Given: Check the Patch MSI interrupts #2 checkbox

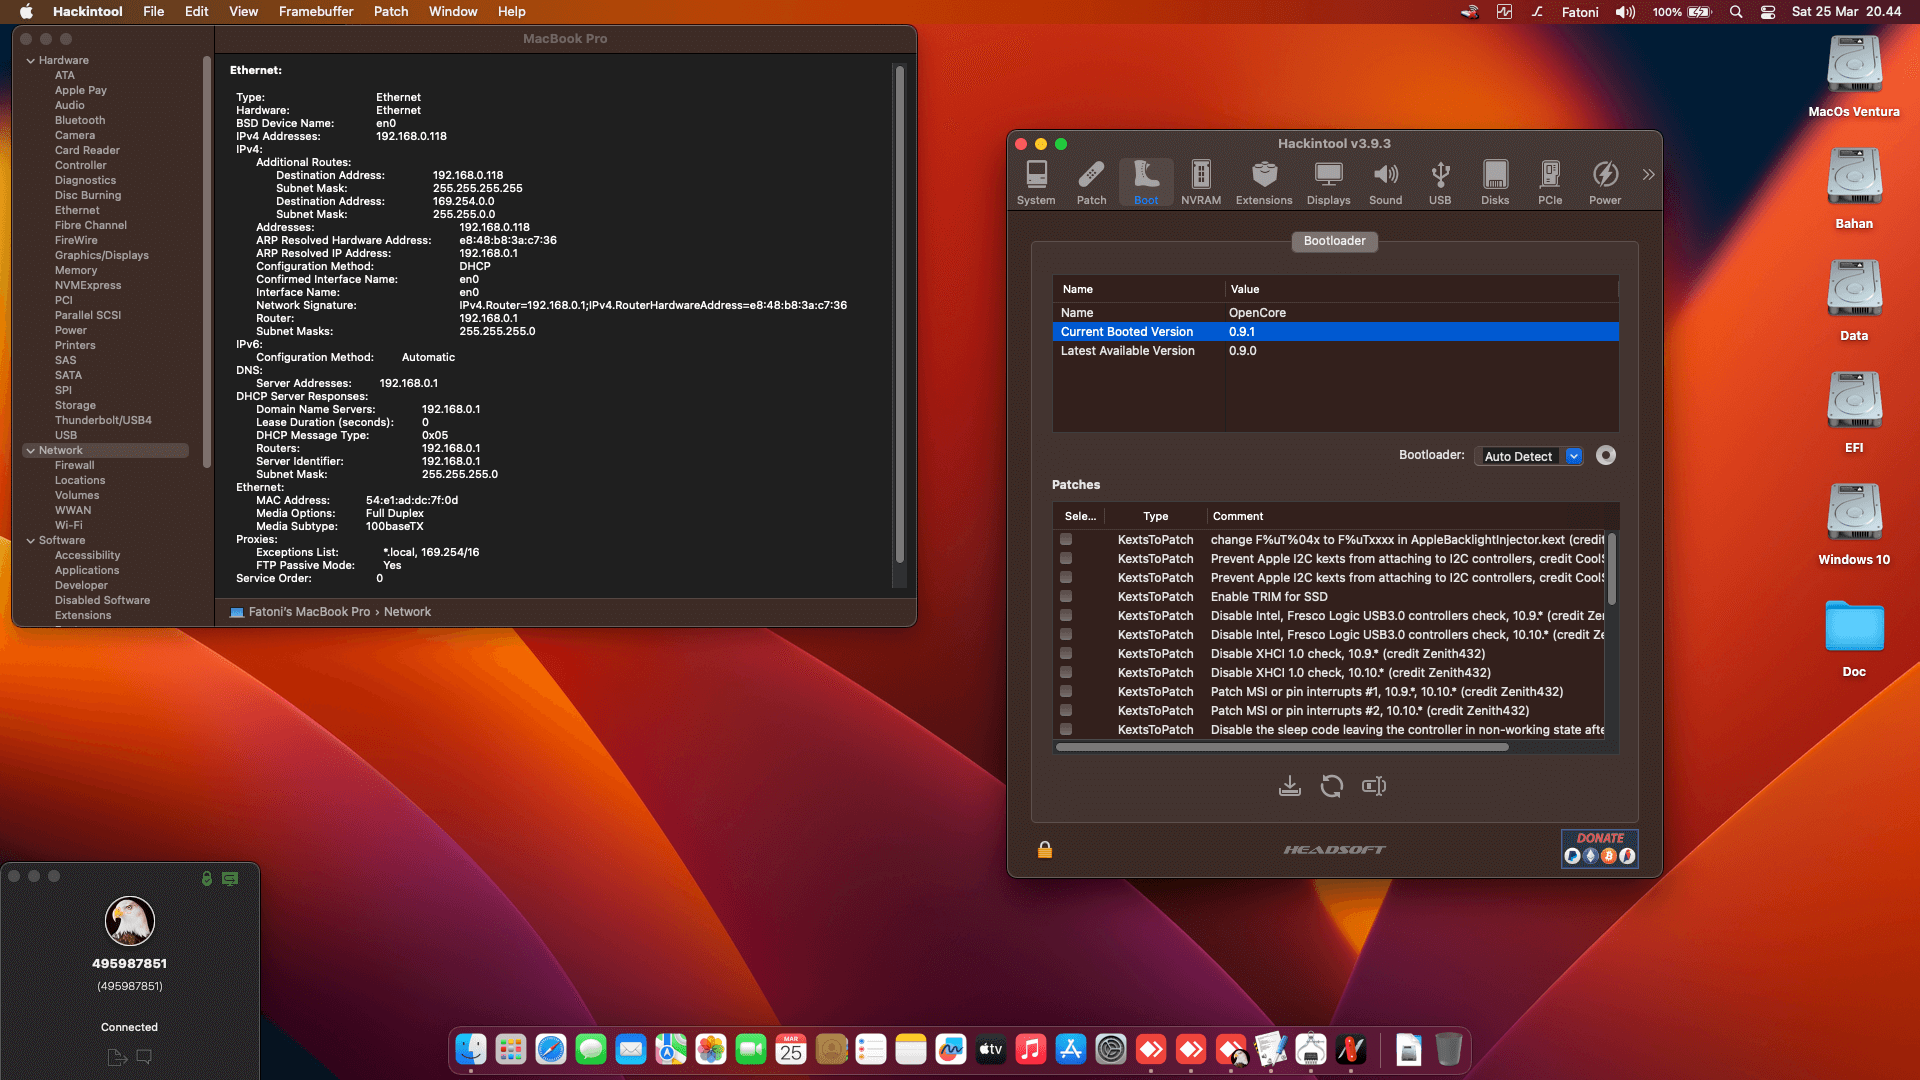Looking at the screenshot, I should (x=1066, y=710).
